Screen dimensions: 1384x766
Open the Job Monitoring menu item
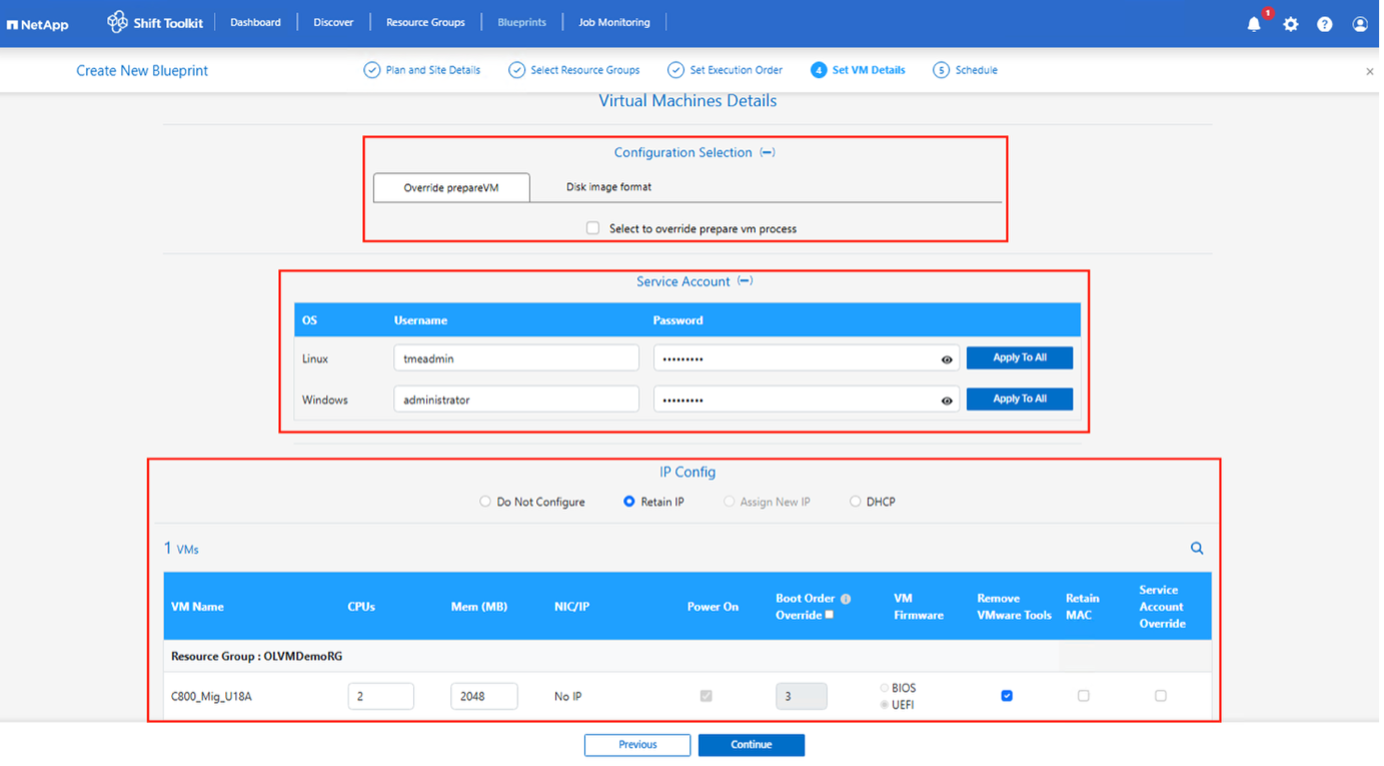(614, 22)
